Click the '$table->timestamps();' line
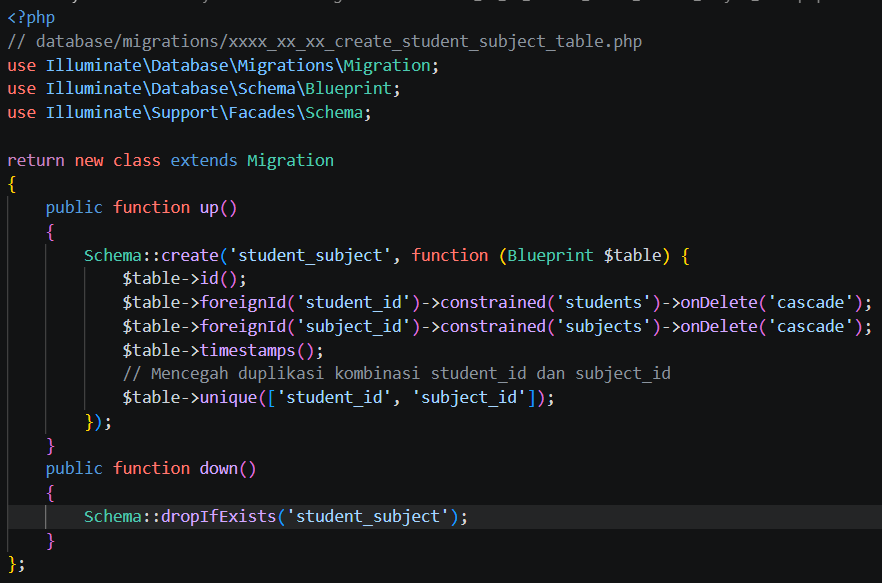The image size is (882, 583). click(x=223, y=351)
